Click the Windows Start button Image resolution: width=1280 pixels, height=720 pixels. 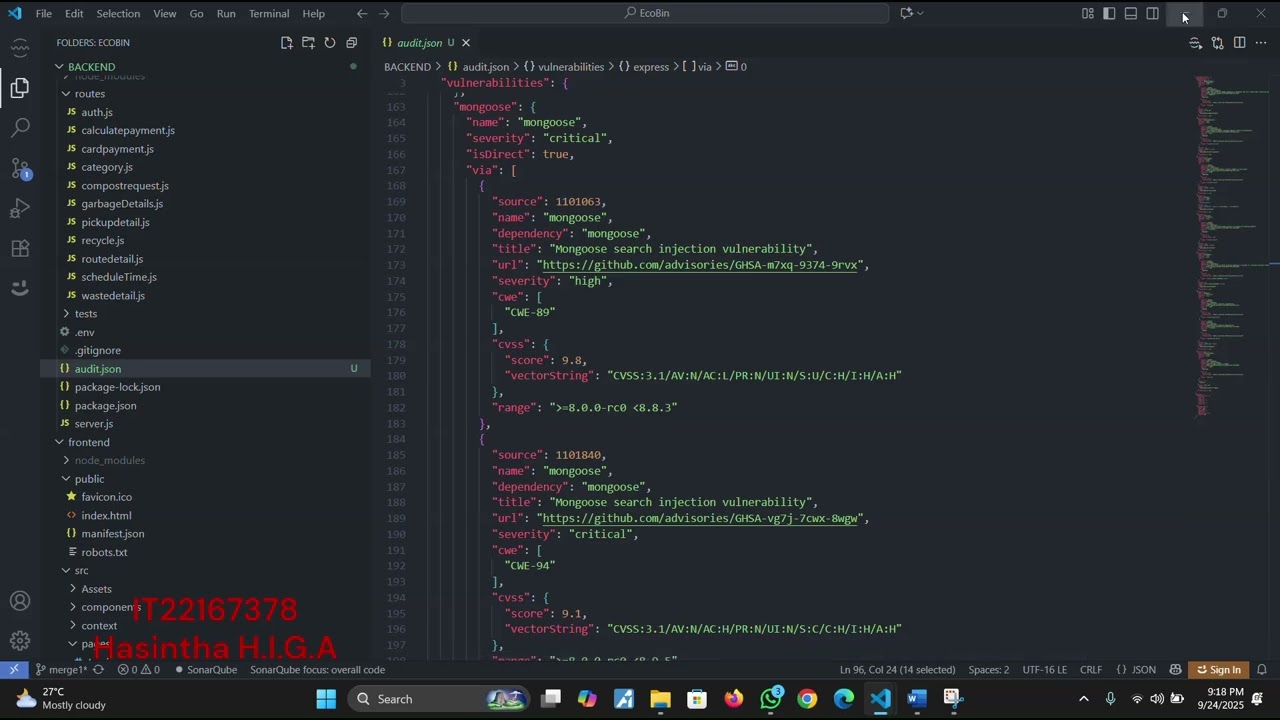(326, 699)
